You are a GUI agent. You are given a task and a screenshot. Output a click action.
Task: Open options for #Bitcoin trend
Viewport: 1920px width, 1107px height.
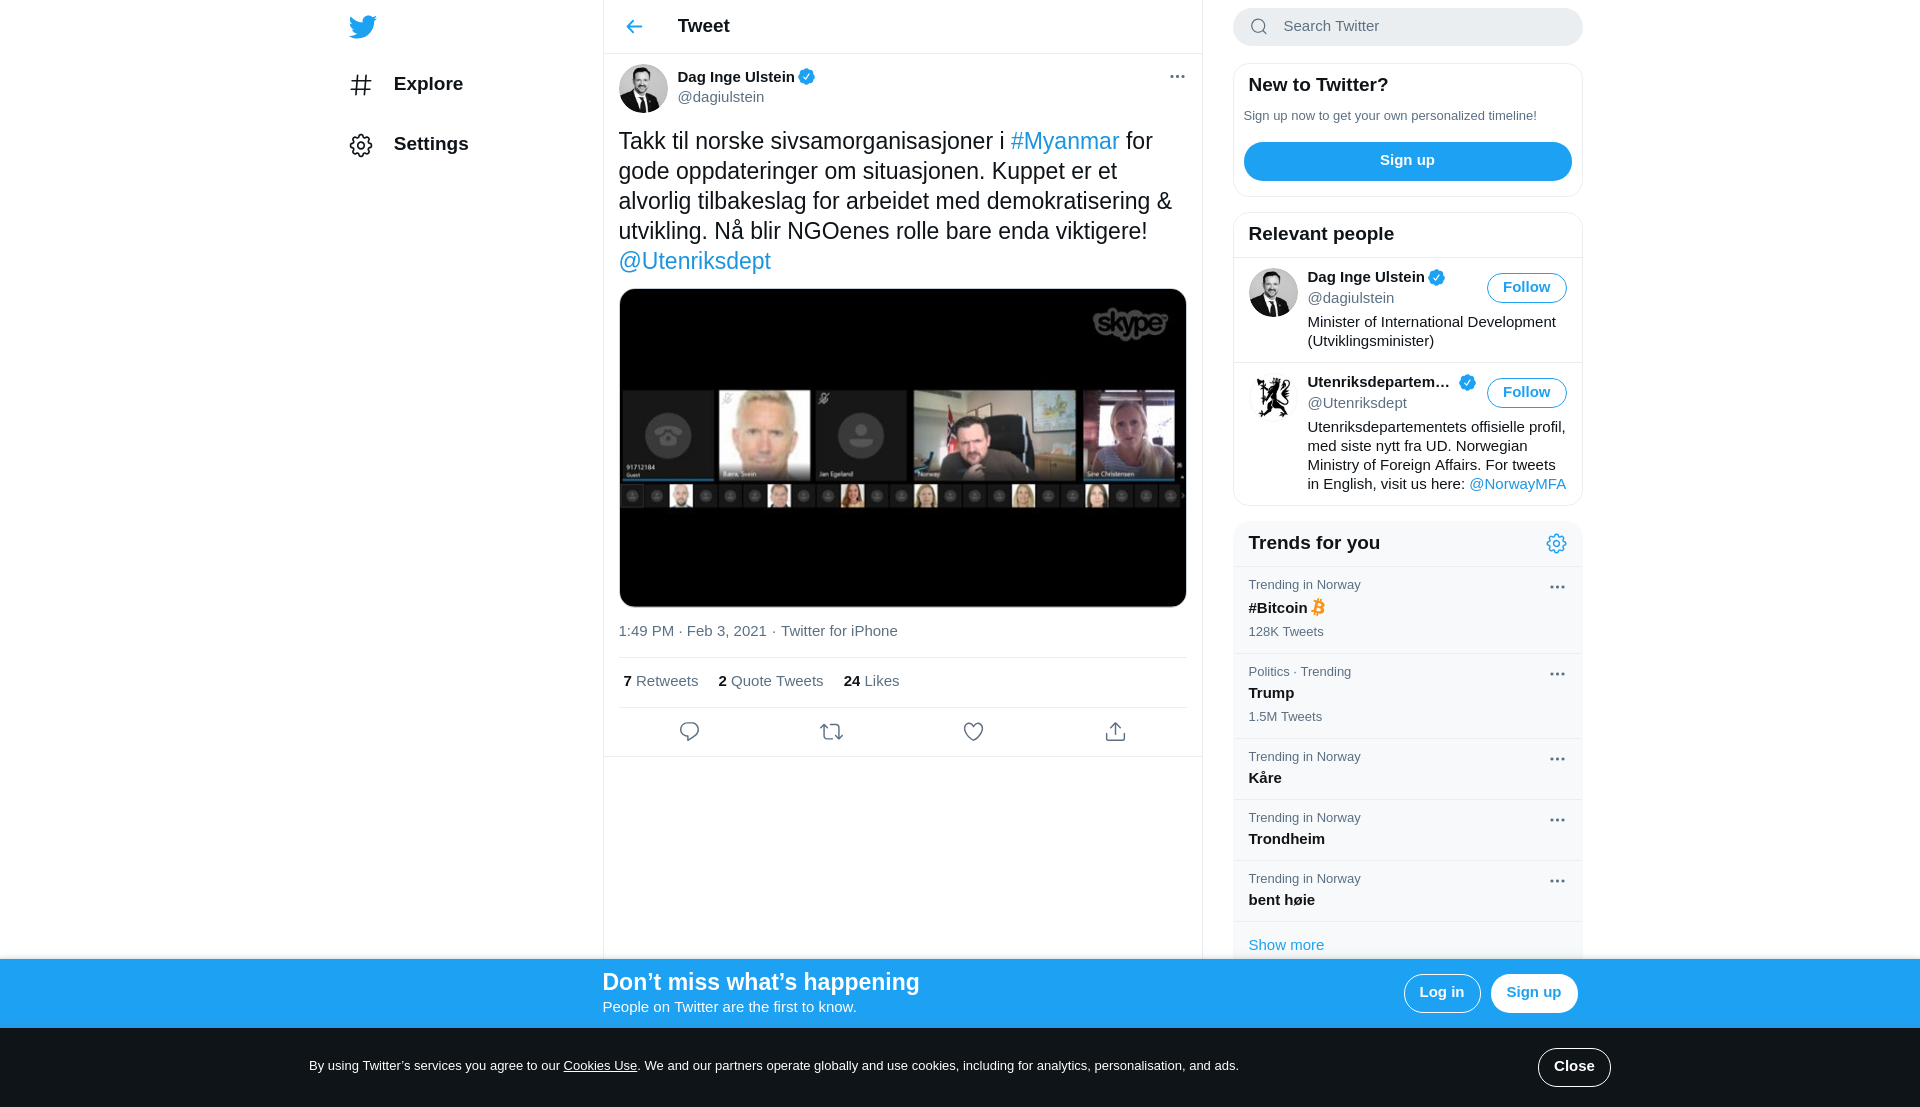click(1557, 587)
